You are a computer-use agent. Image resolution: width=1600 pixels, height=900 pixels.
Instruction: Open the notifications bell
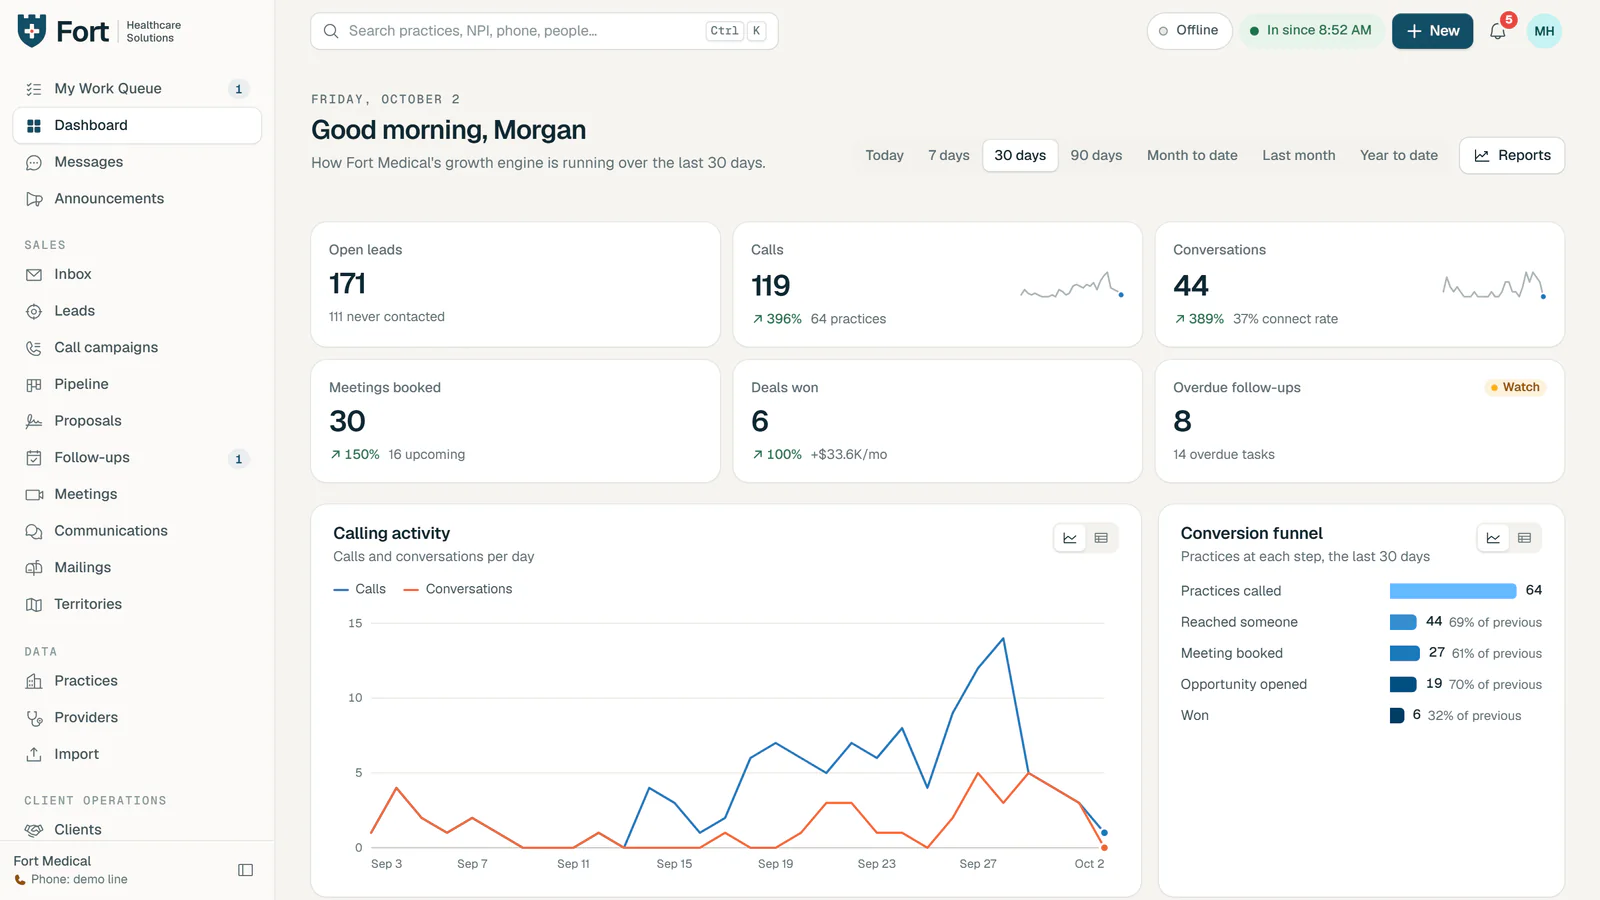tap(1497, 31)
